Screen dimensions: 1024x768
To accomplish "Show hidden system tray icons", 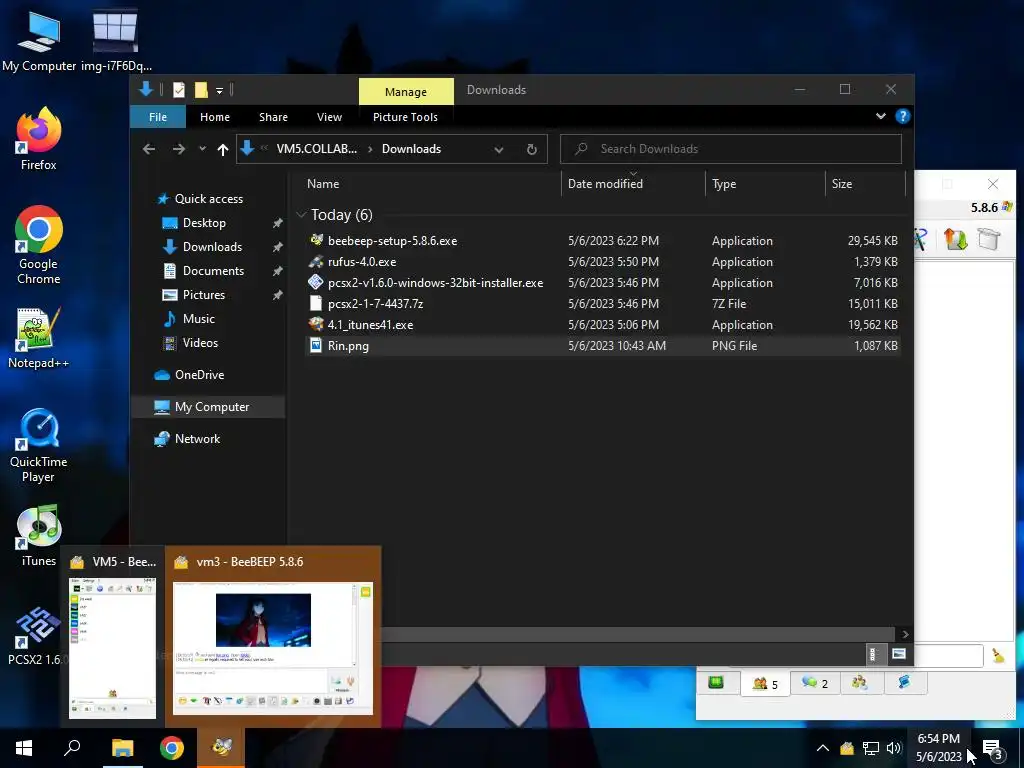I will point(823,748).
